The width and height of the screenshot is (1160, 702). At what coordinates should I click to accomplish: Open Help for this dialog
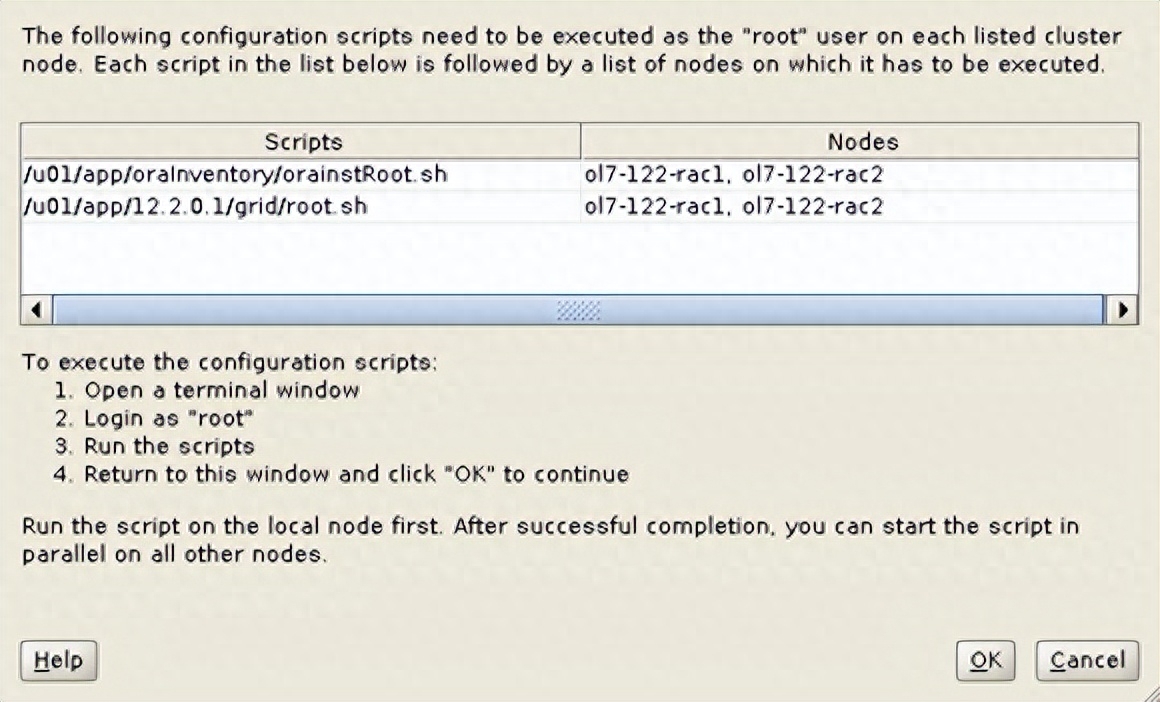tap(59, 660)
